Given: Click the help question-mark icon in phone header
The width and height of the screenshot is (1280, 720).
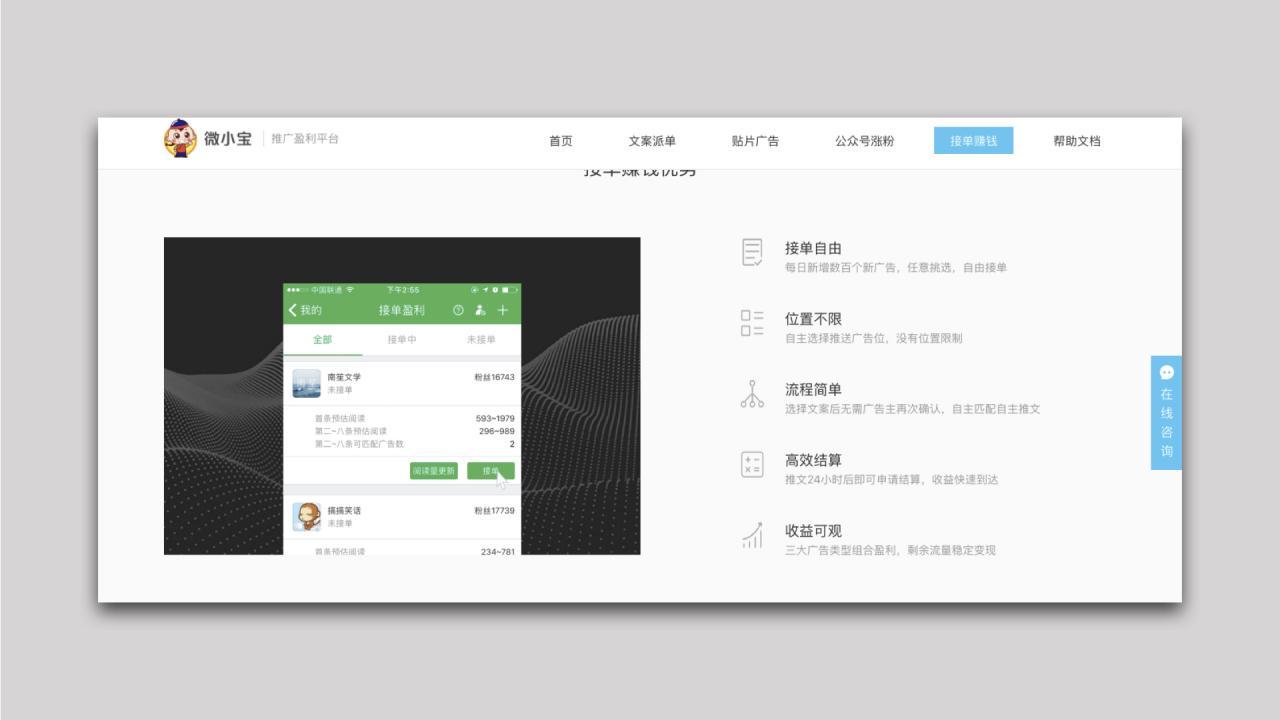Looking at the screenshot, I should point(458,310).
